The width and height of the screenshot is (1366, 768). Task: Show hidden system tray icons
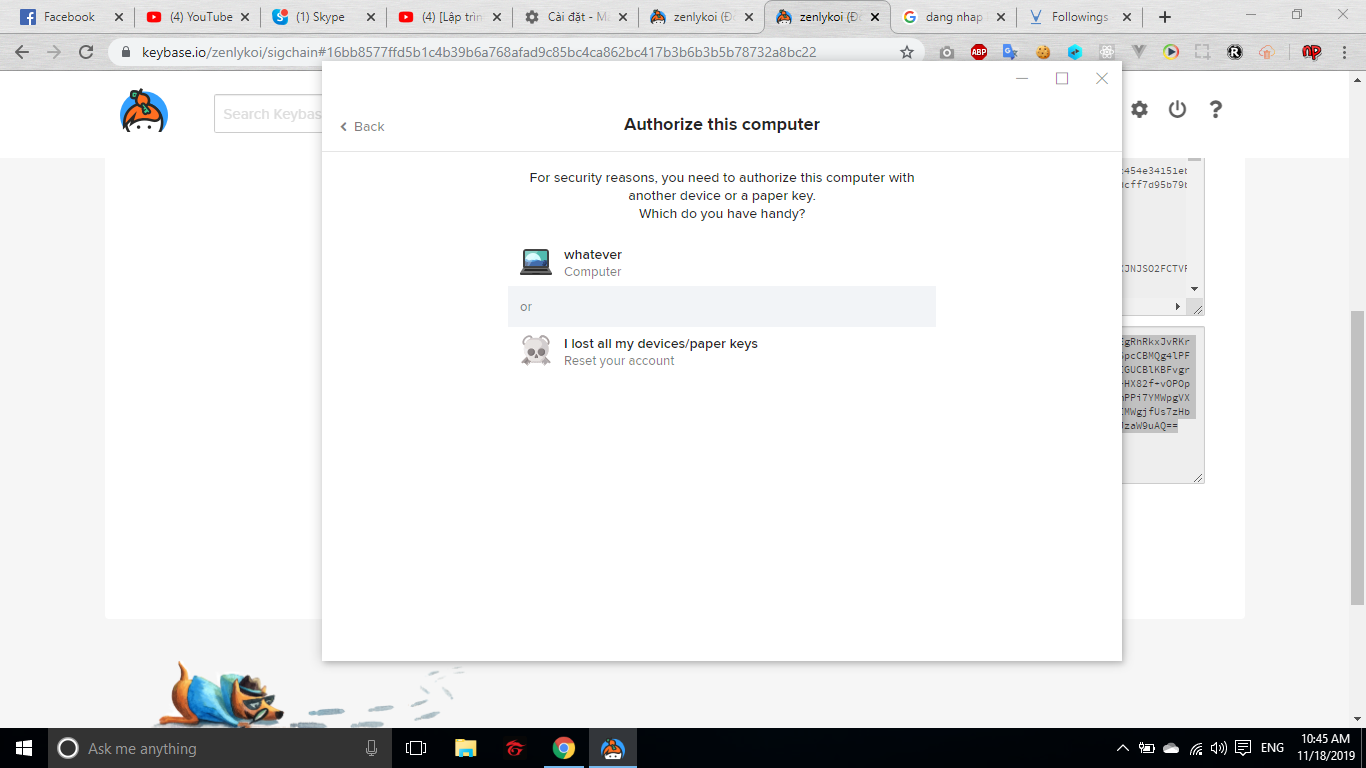[1123, 748]
